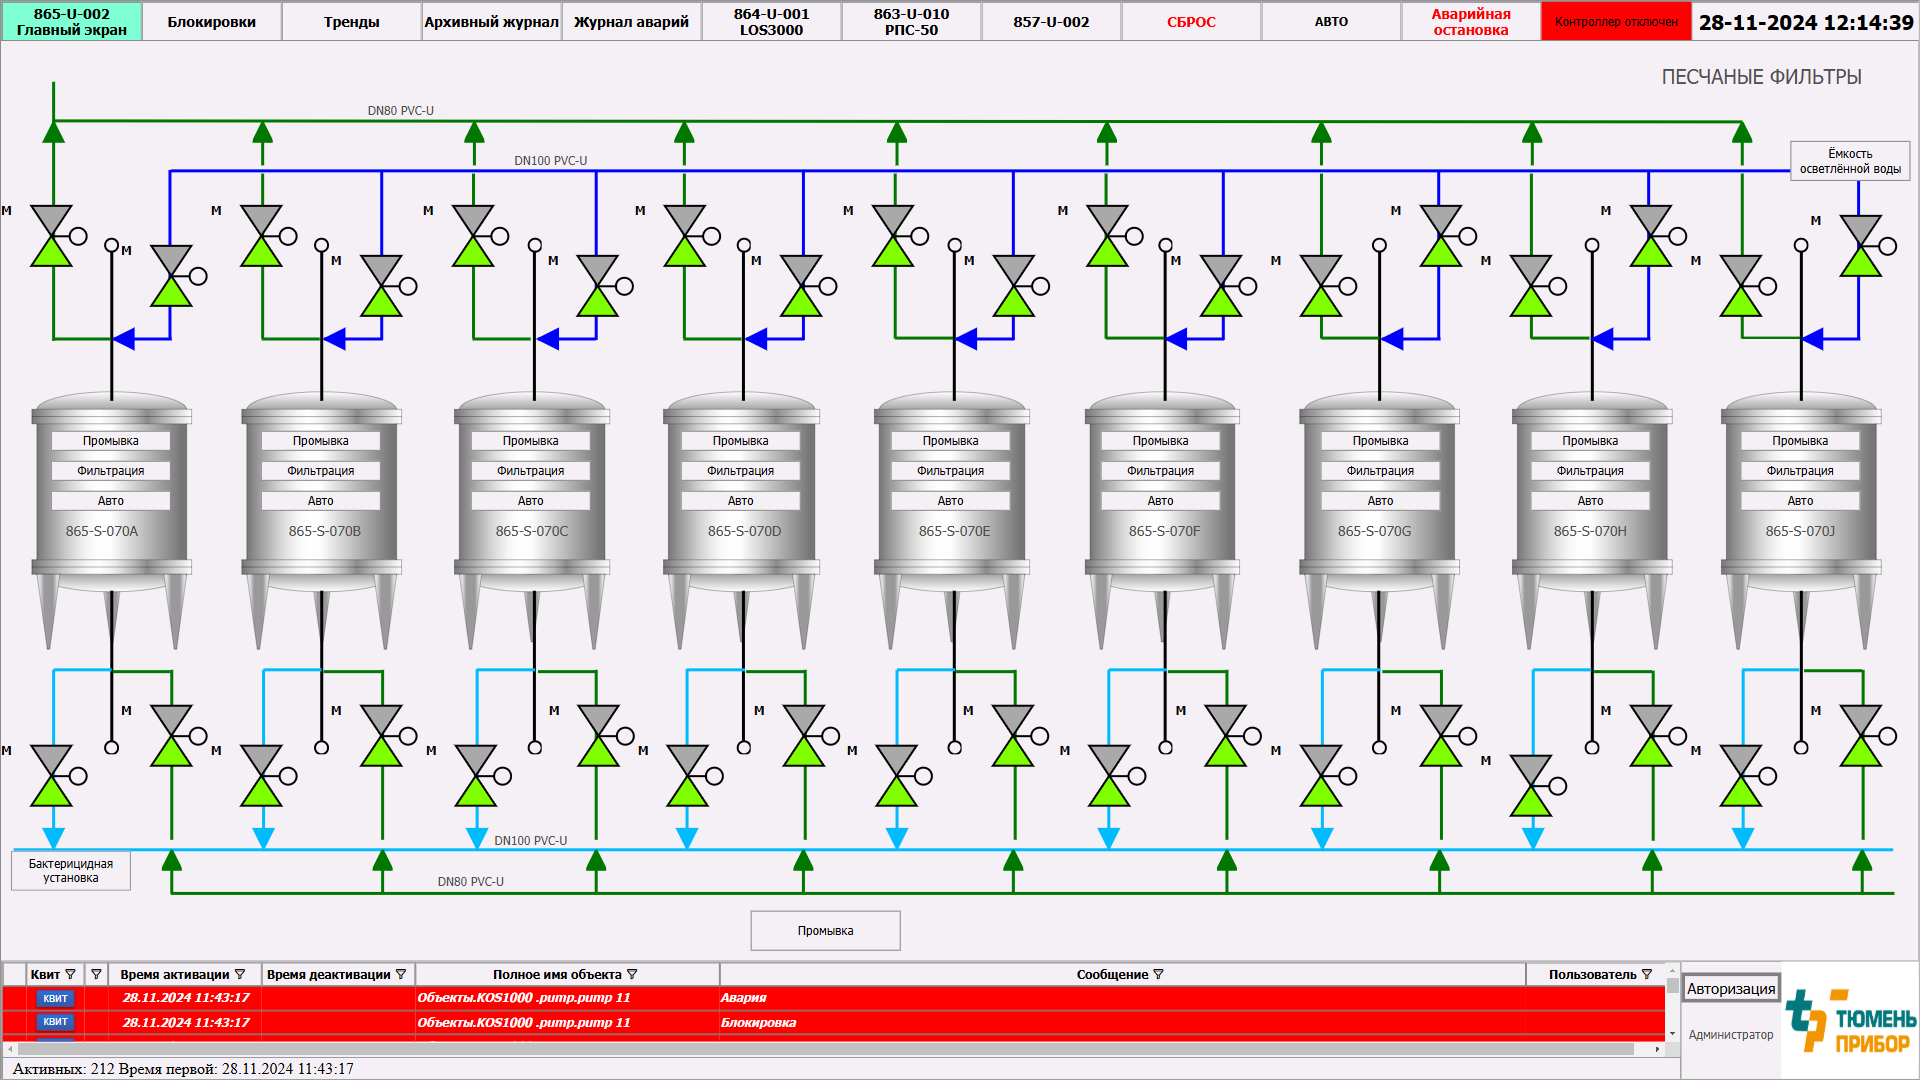Open filter funnel on Время активации column
1920x1080 pixels.
240,974
